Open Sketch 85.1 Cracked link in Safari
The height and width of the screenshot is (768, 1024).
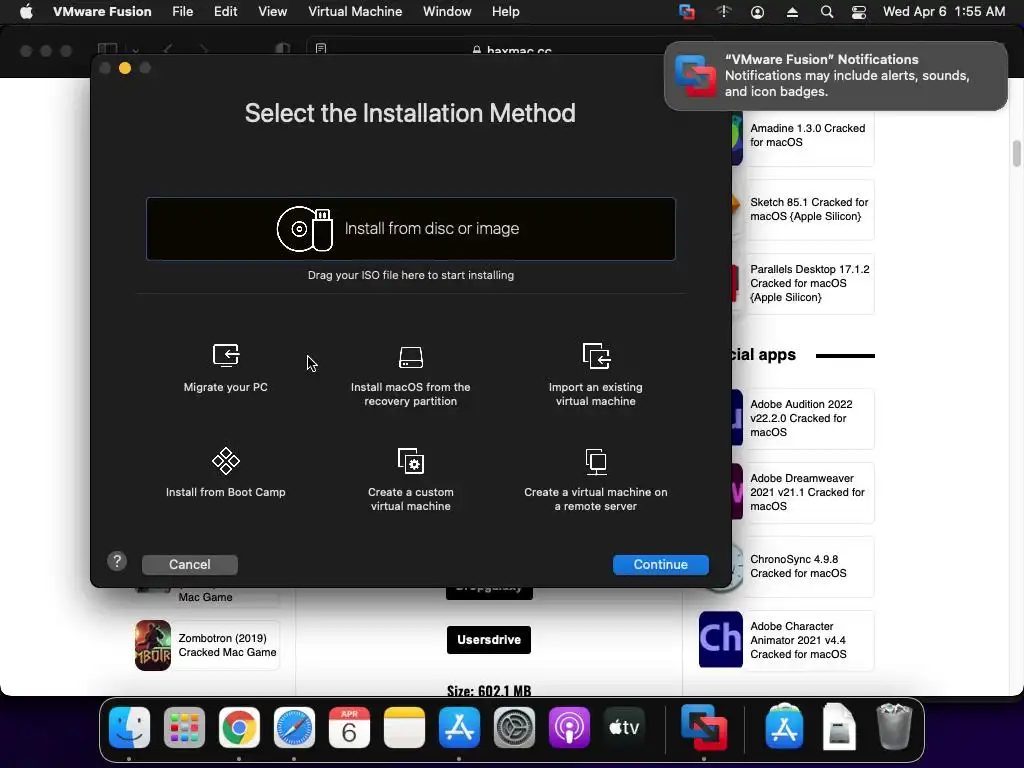pyautogui.click(x=809, y=209)
